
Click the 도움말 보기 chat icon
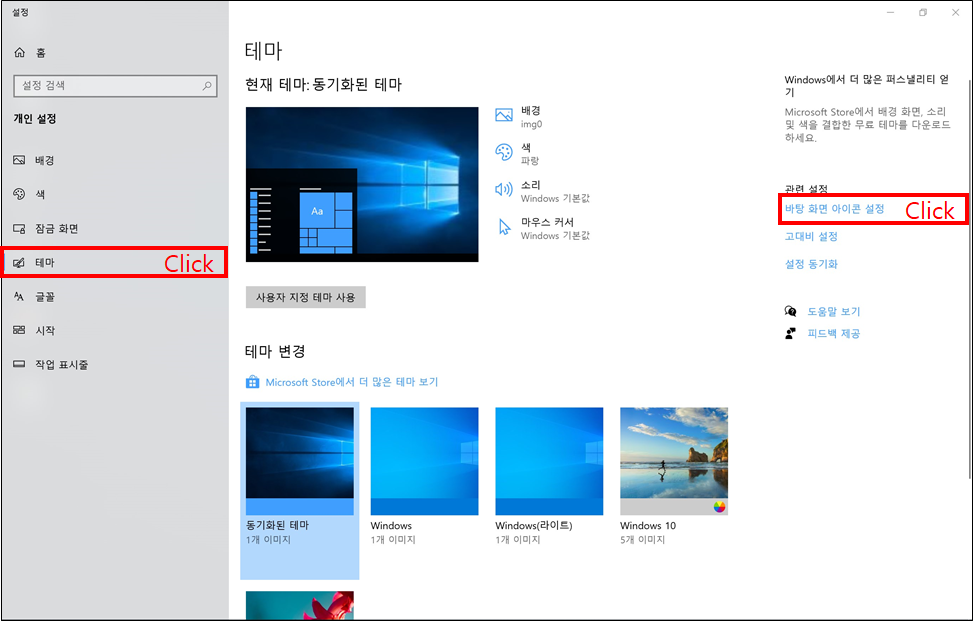pyautogui.click(x=791, y=311)
